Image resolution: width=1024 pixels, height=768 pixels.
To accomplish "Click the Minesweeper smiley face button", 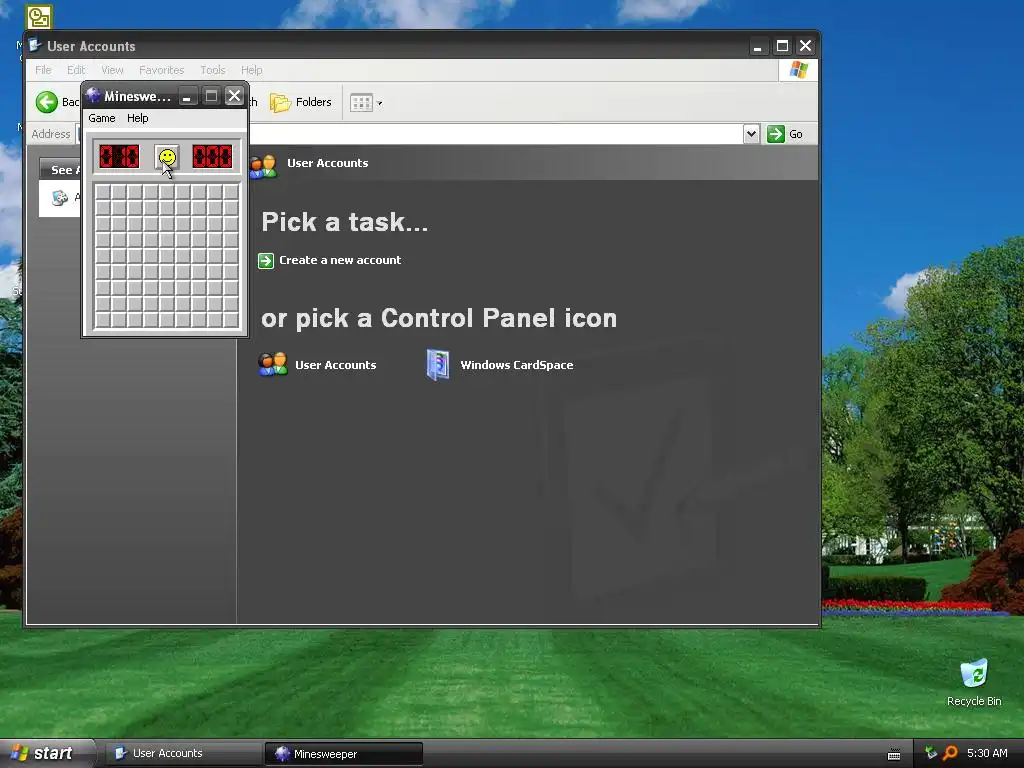I will pyautogui.click(x=167, y=157).
